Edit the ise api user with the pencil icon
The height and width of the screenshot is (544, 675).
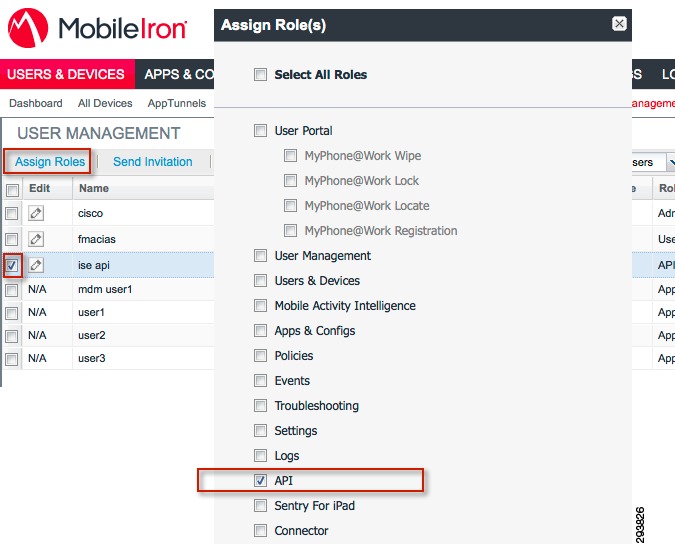coord(36,265)
